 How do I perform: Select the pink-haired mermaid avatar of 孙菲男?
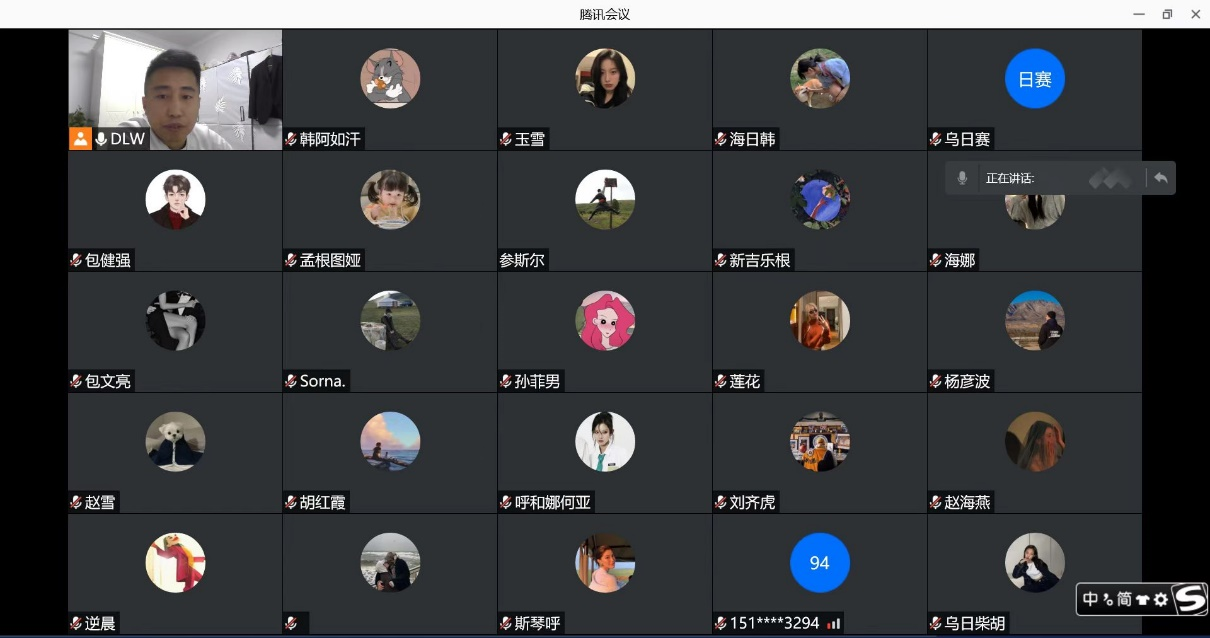click(605, 321)
